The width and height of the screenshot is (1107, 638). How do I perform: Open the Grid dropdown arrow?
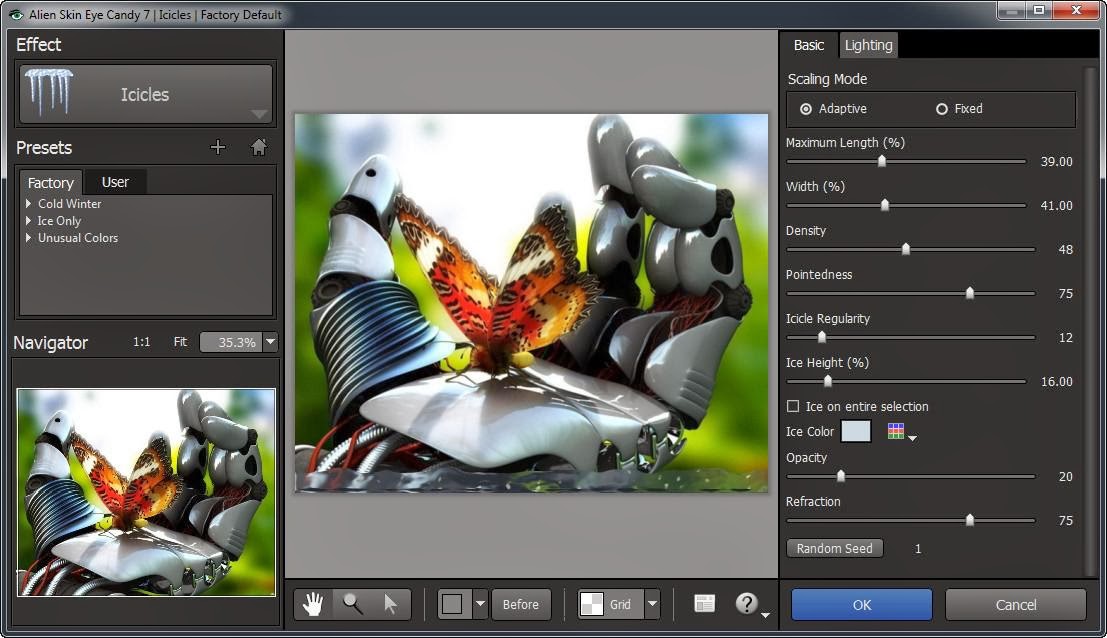click(x=652, y=604)
